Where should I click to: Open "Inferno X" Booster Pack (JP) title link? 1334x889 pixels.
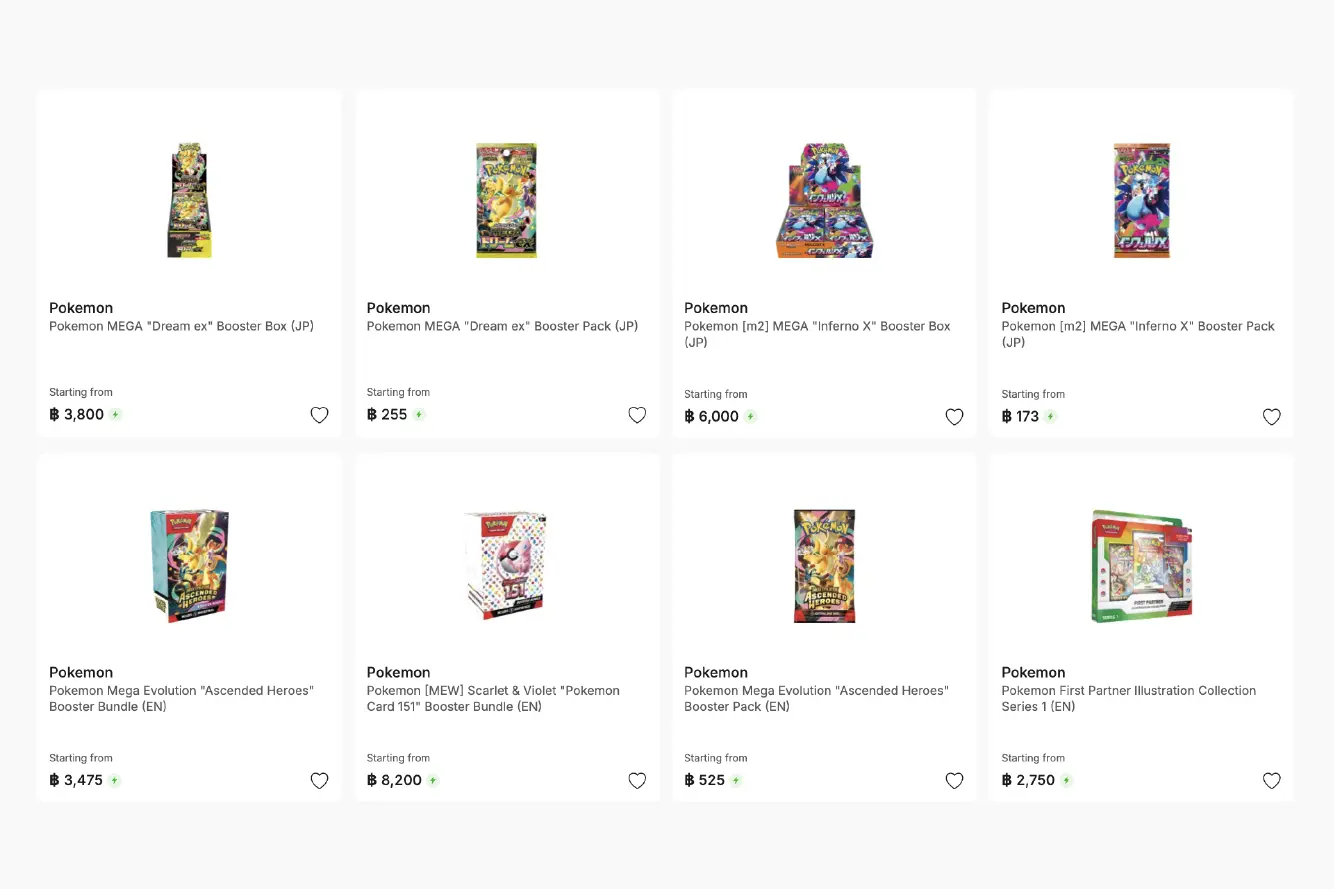(1138, 334)
